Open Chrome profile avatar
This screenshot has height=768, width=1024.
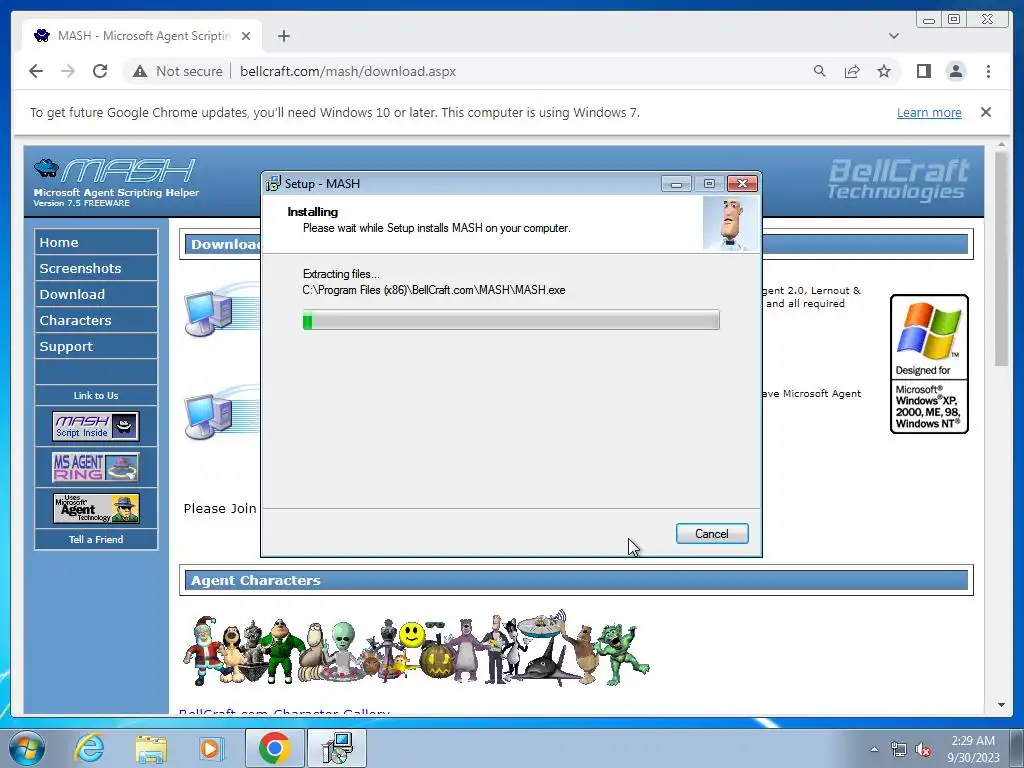[x=955, y=71]
